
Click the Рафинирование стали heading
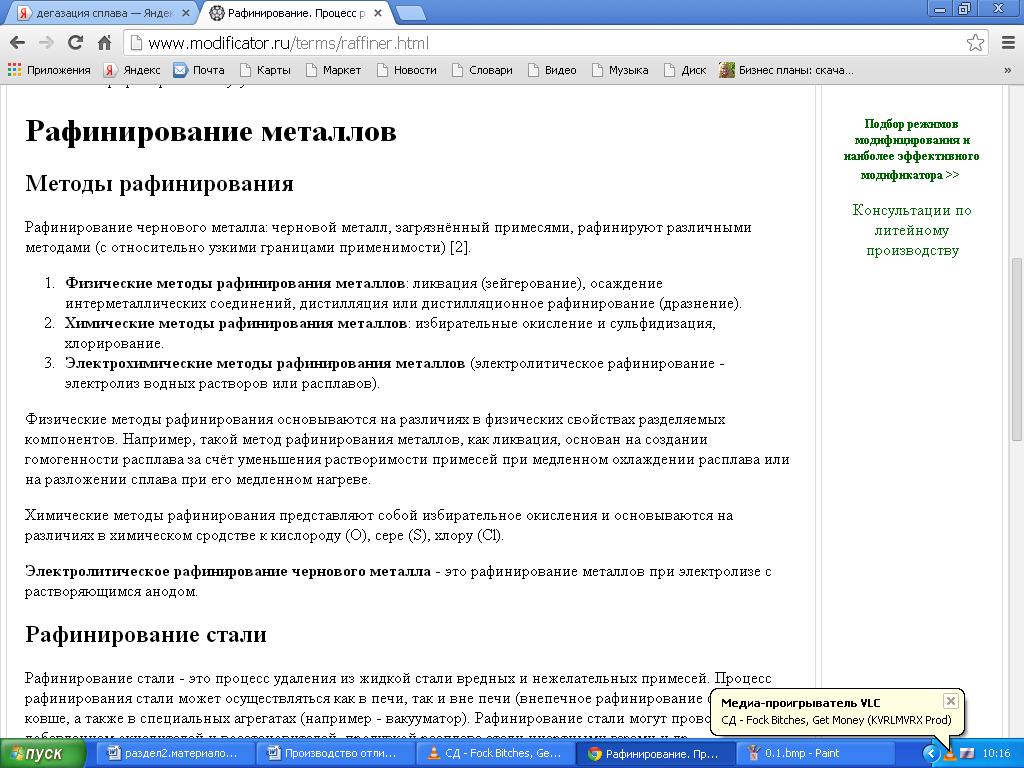146,634
